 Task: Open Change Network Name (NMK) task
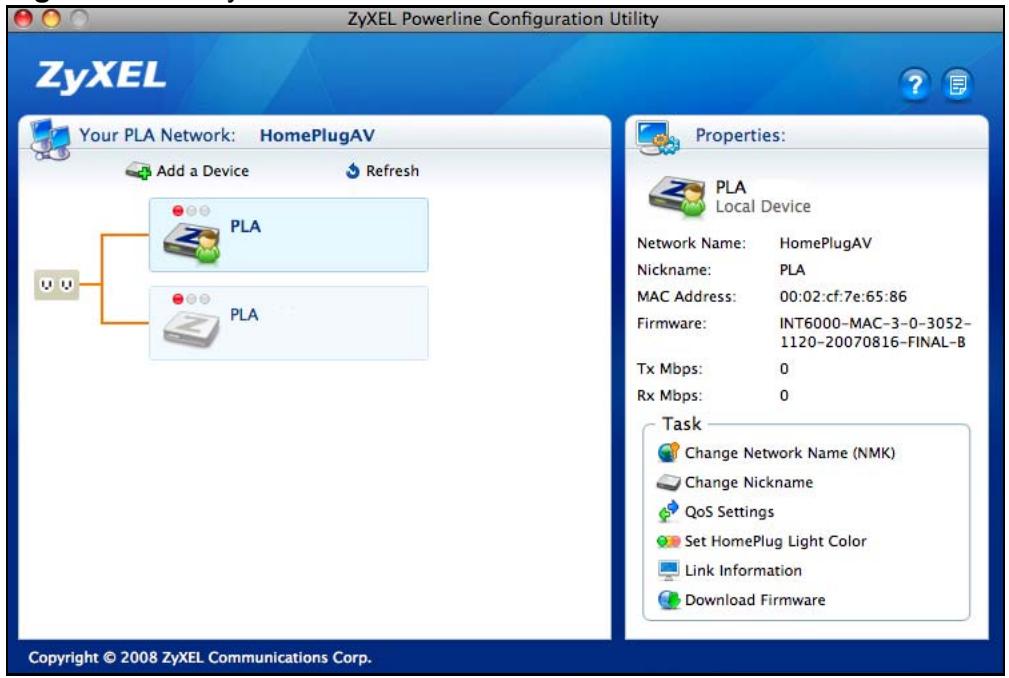click(790, 453)
